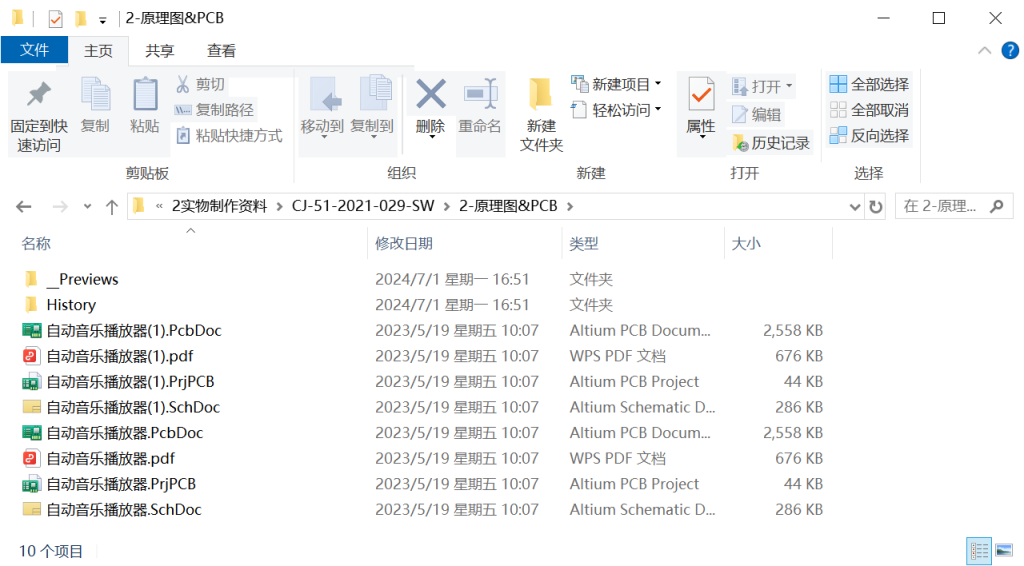Click the Rename (重命名) icon
Image resolution: width=1024 pixels, height=566 pixels.
coord(481,94)
